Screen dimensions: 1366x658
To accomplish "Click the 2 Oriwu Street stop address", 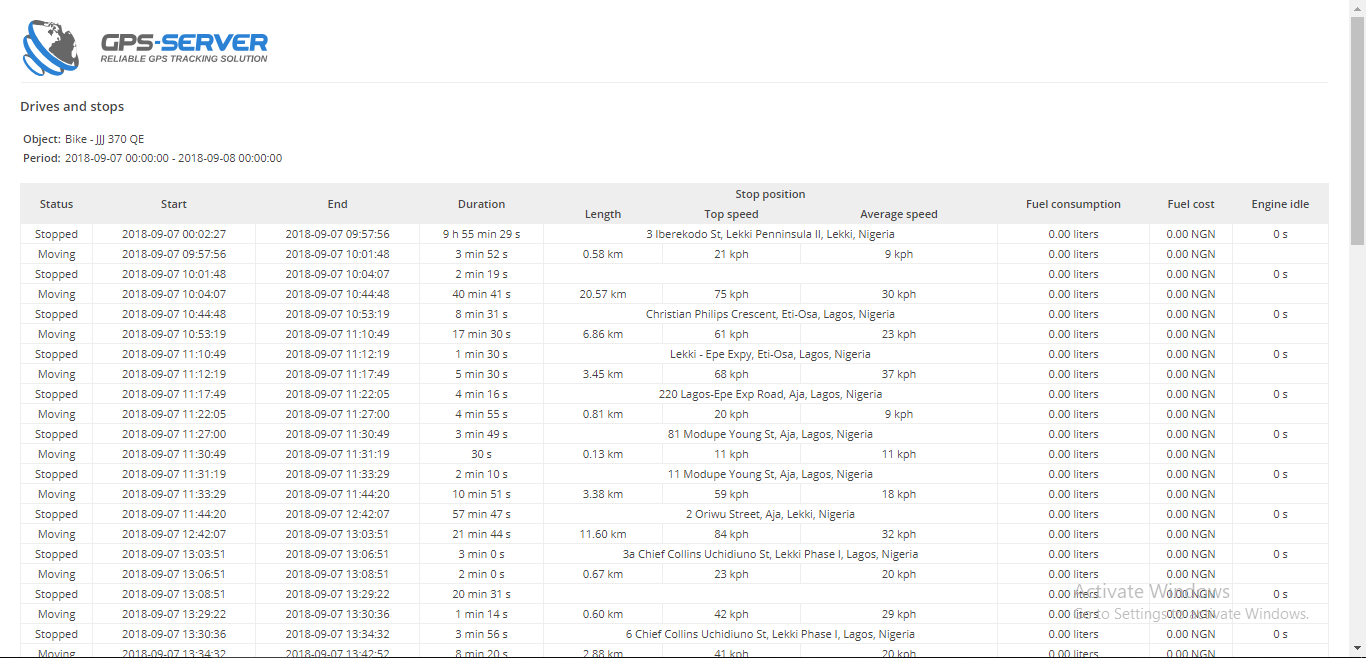I will (x=770, y=514).
